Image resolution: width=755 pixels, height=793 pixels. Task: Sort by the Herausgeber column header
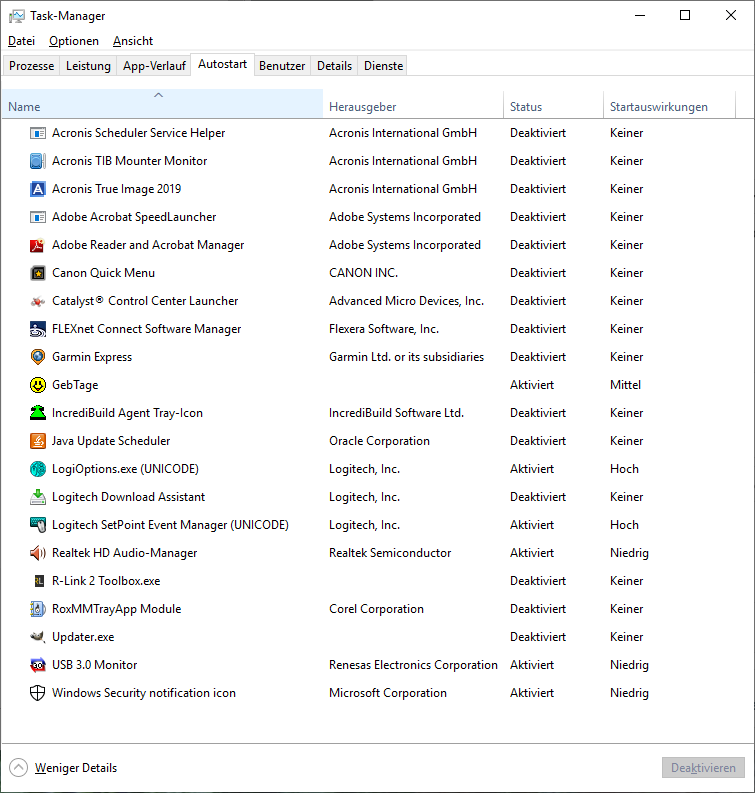[x=413, y=104]
